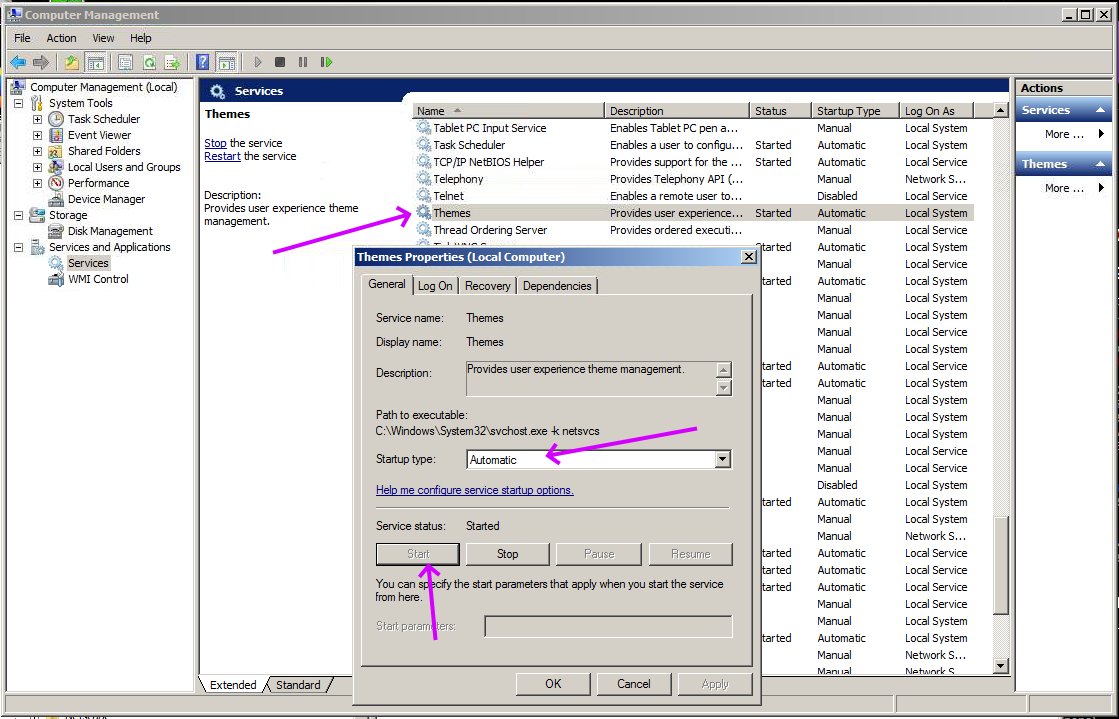Click the services list vertical scrollbar thumb
The height and width of the screenshot is (719, 1119).
[1001, 565]
